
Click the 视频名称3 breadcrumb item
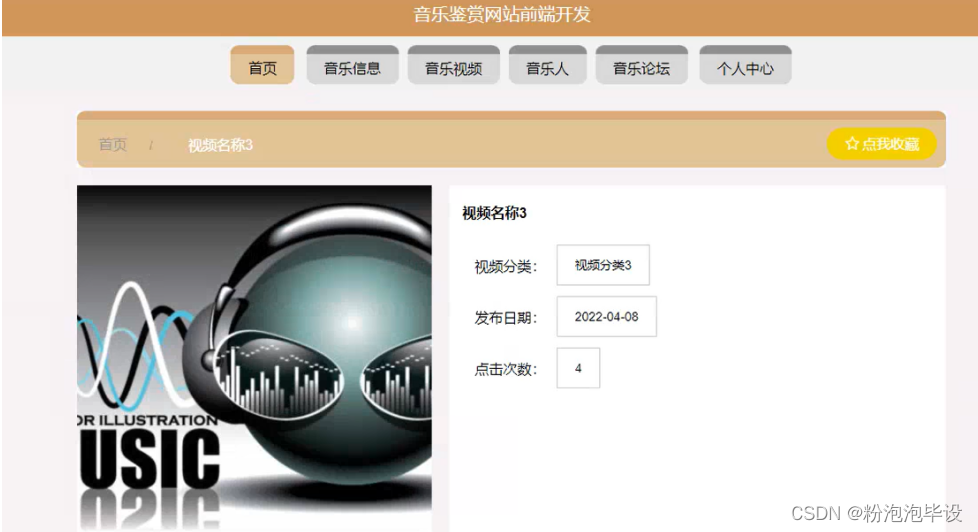click(x=220, y=145)
